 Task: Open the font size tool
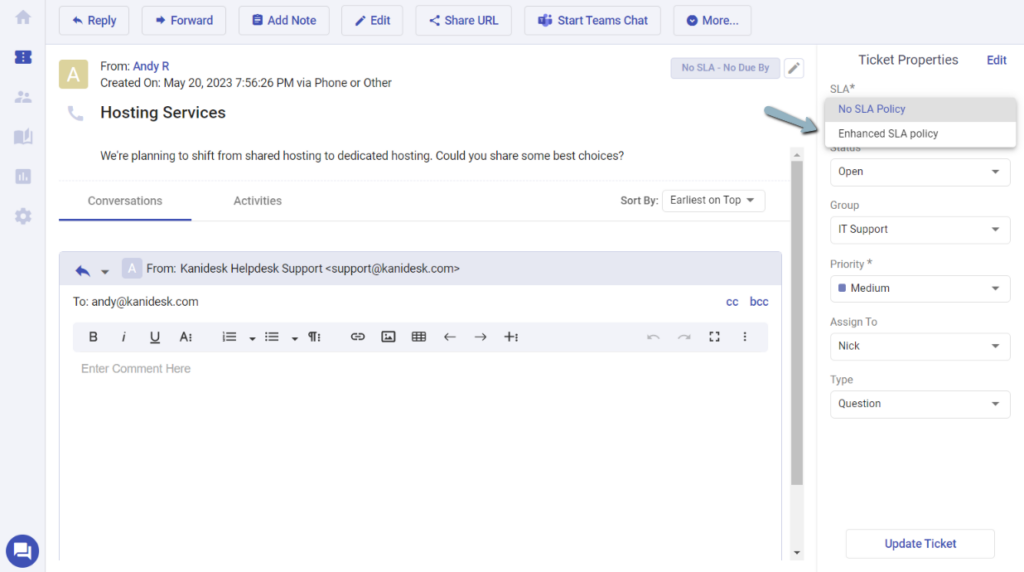[185, 337]
